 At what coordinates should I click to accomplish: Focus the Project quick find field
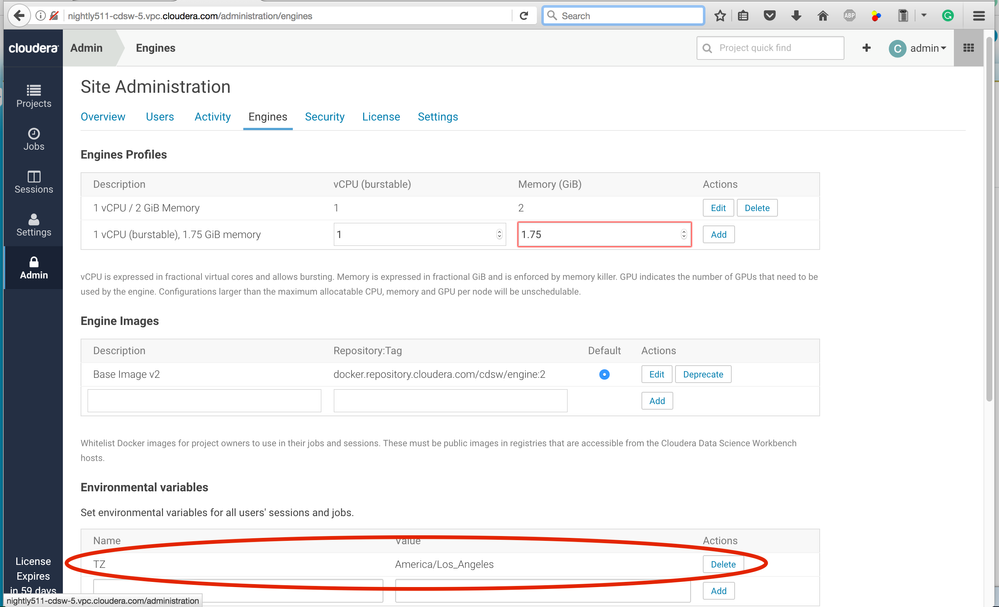770,48
